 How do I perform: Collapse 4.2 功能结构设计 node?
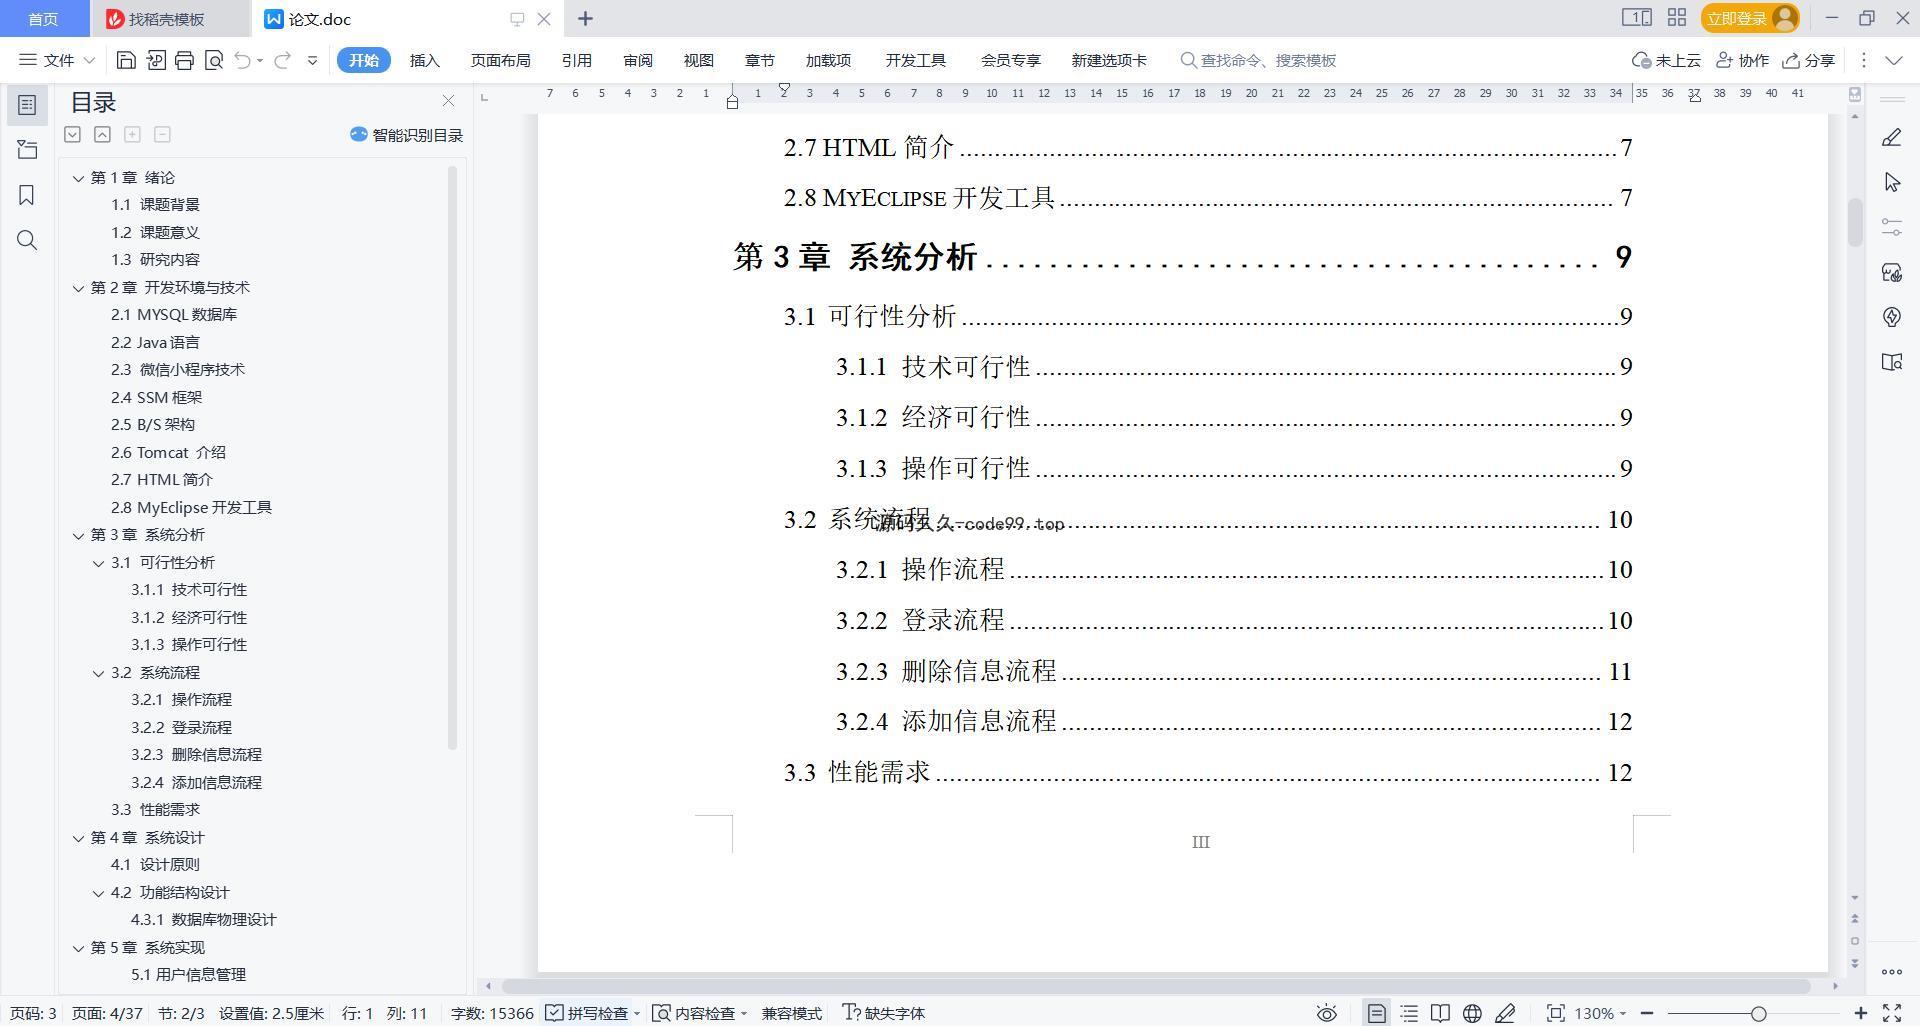(x=98, y=893)
